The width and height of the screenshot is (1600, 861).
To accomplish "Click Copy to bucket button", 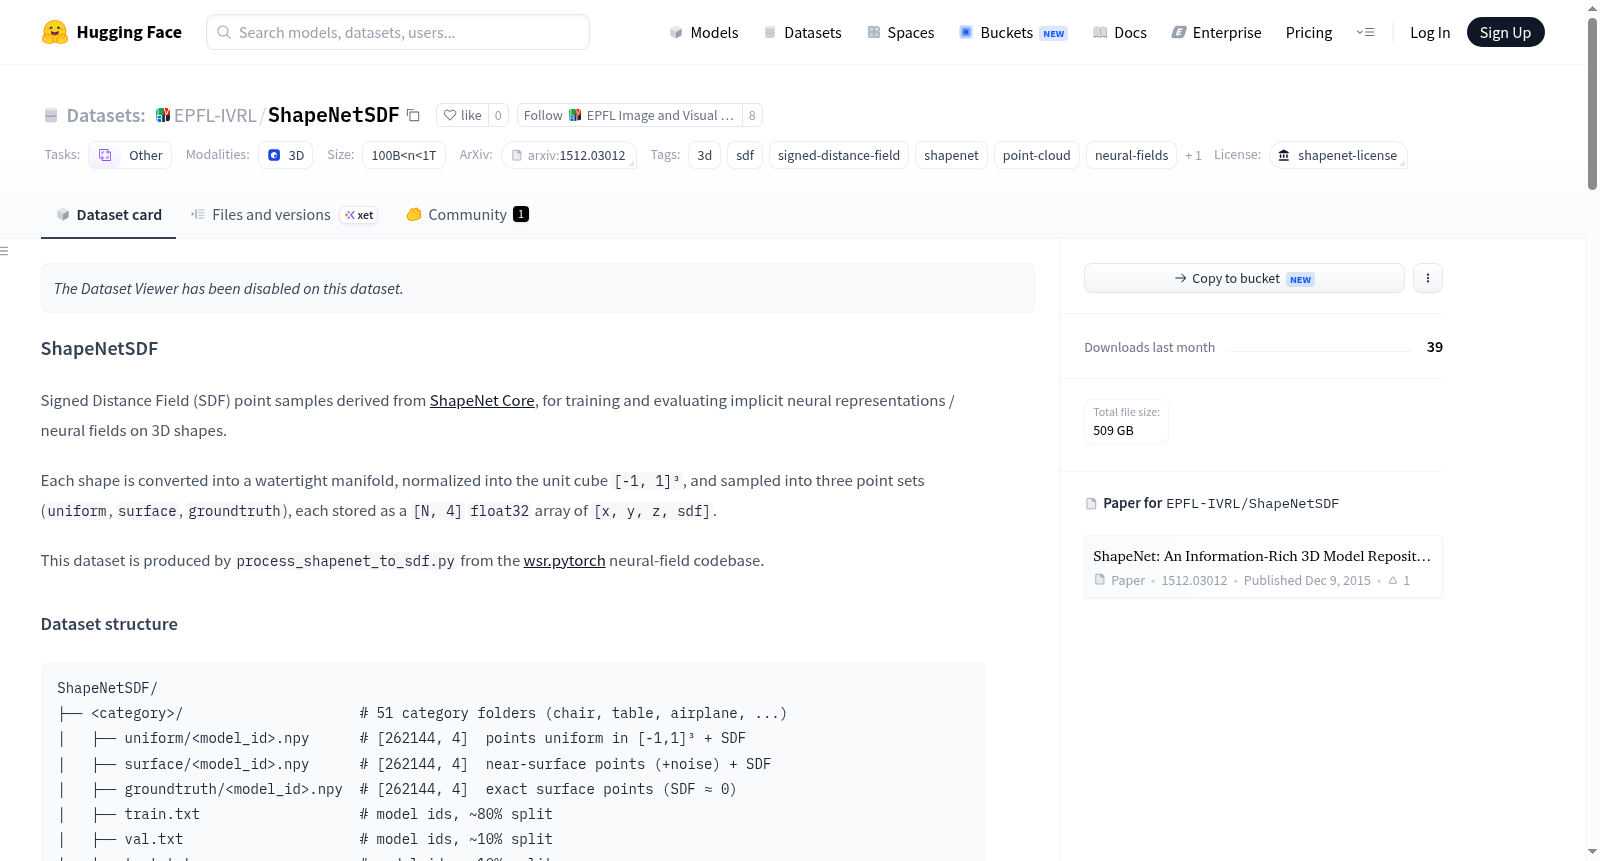I will click(x=1244, y=278).
